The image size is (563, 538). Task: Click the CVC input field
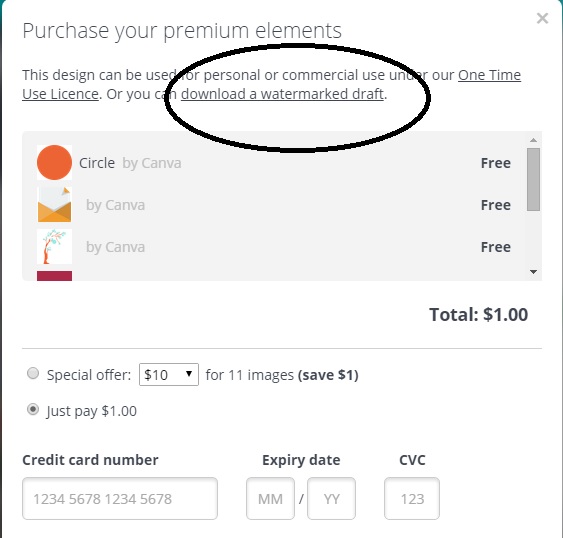(412, 498)
